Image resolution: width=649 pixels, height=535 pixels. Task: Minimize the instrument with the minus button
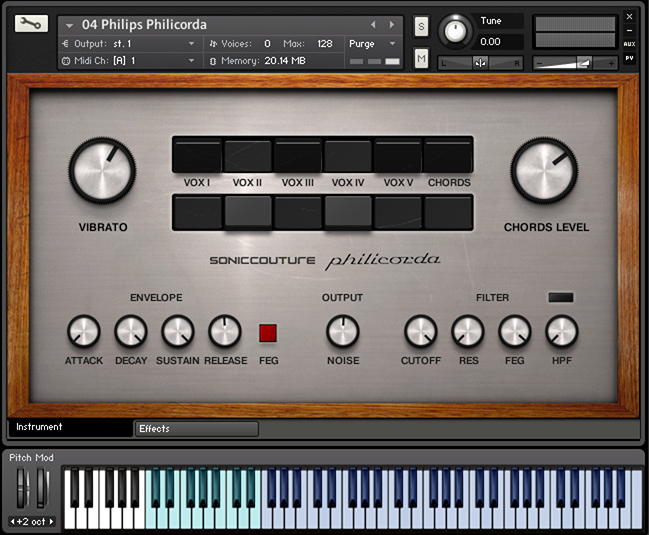coord(629,31)
